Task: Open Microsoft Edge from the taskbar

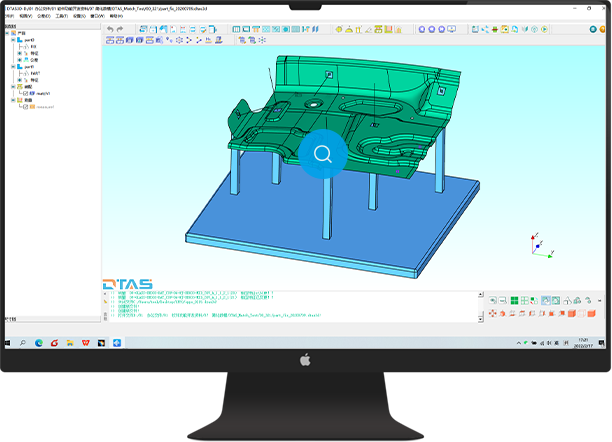Action: click(39, 342)
